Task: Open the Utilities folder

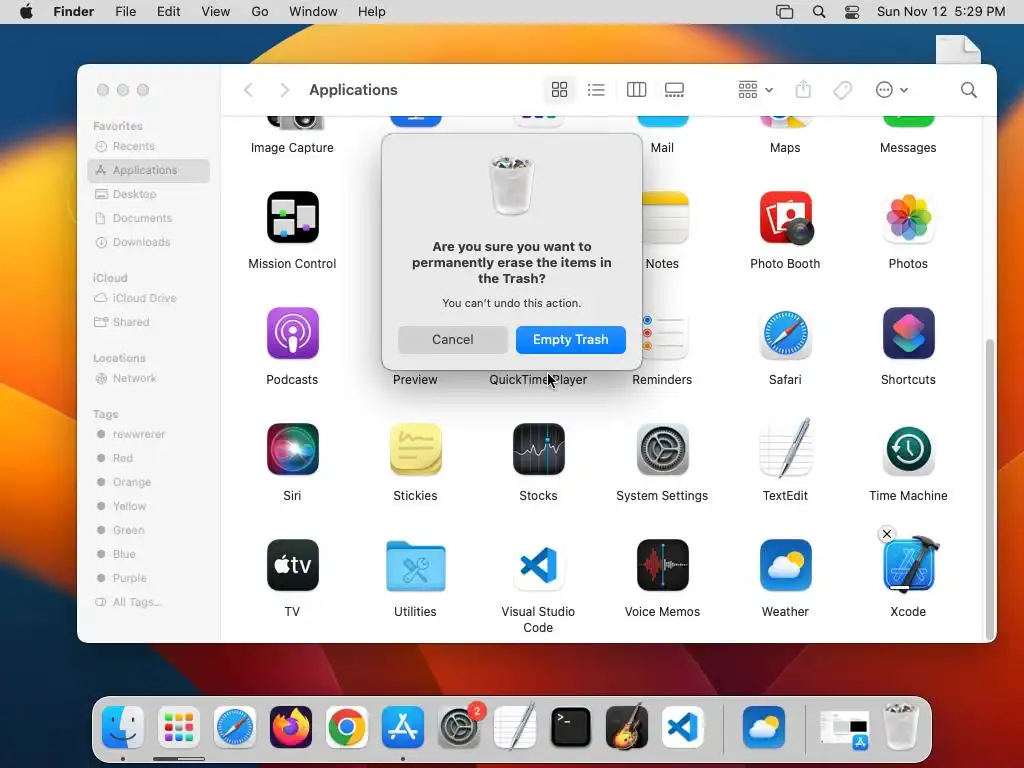Action: pyautogui.click(x=415, y=566)
